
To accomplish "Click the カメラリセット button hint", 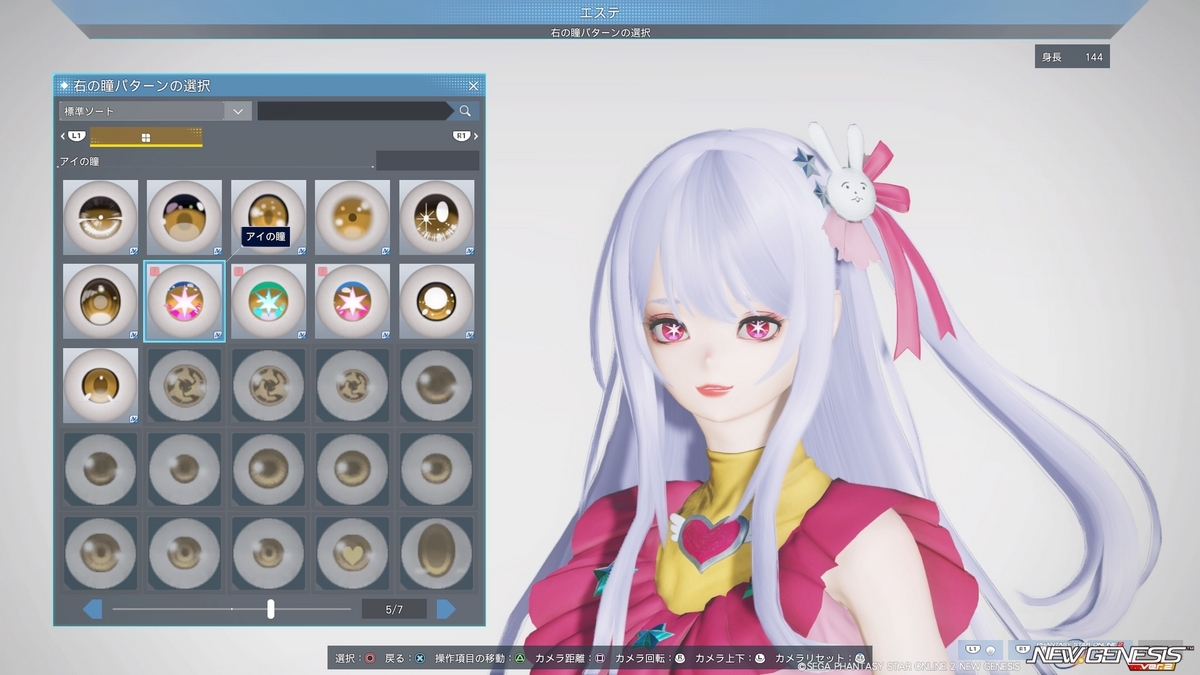I will click(820, 659).
